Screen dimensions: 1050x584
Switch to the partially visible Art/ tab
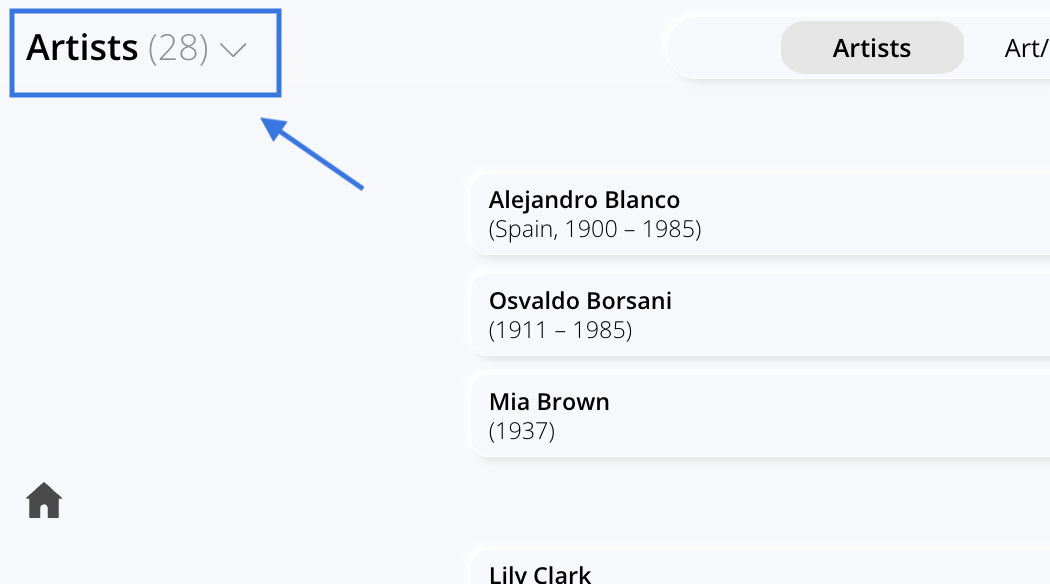1027,48
